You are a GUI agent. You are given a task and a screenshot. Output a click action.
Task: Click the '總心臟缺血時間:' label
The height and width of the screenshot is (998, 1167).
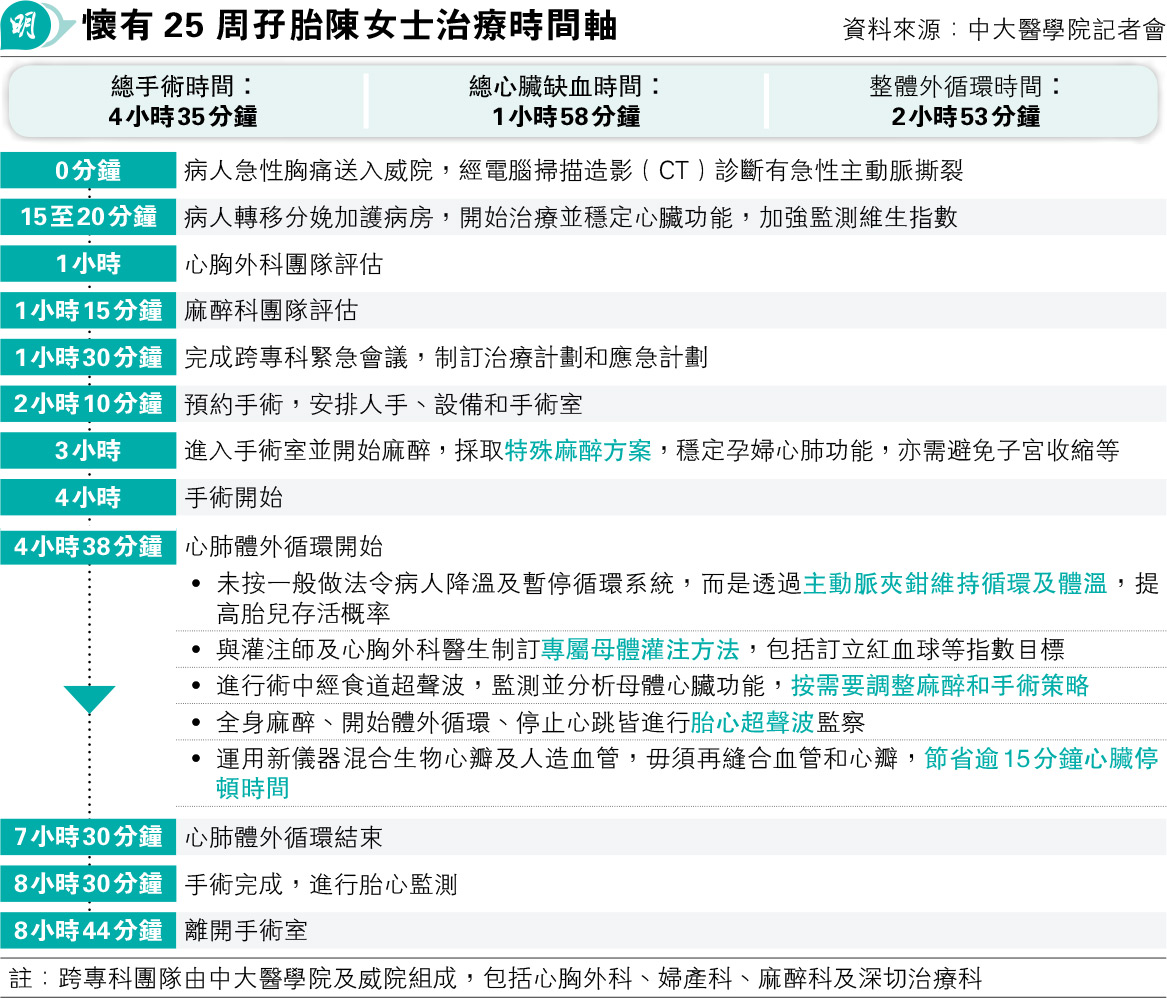[566, 86]
